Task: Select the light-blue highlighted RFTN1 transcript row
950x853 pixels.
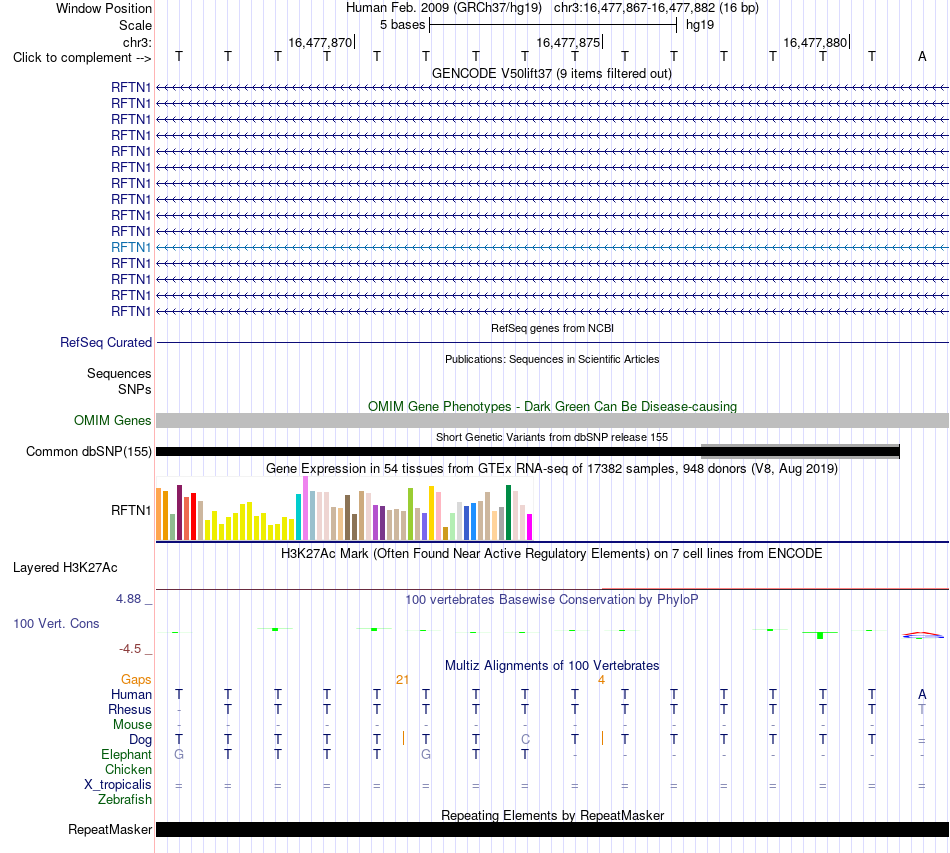Action: coord(553,247)
